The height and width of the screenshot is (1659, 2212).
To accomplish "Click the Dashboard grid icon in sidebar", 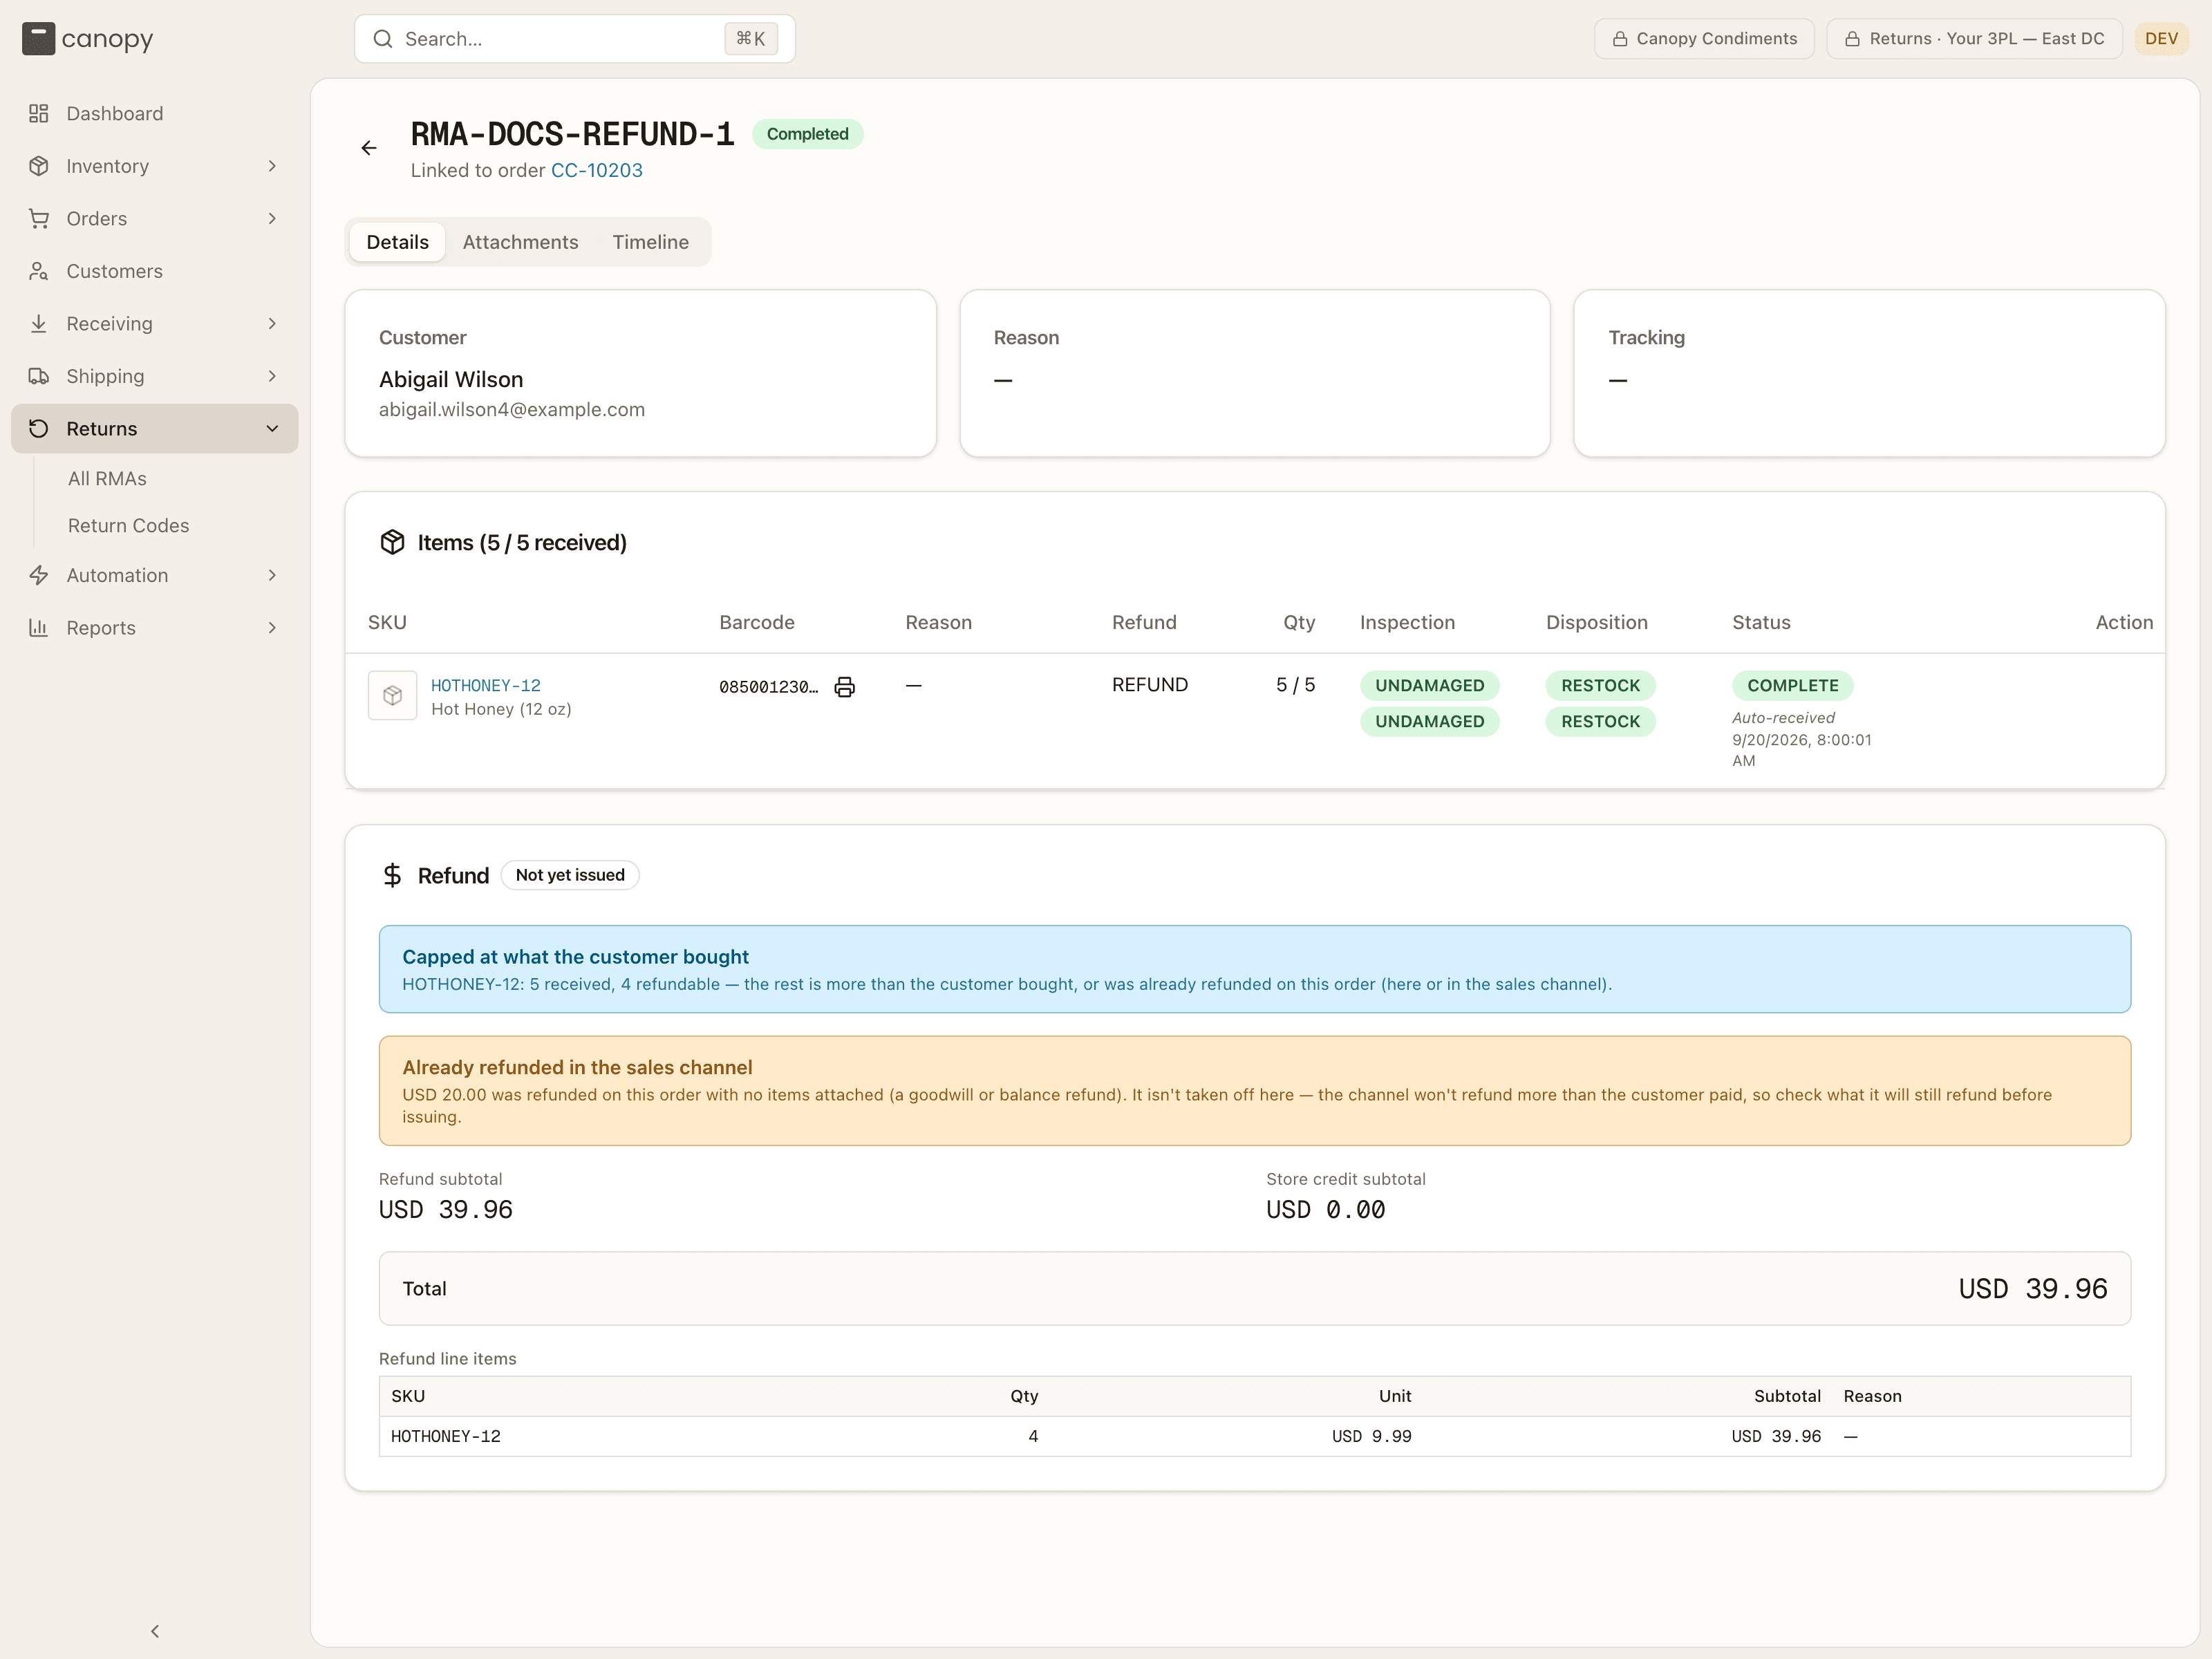I will (x=39, y=113).
